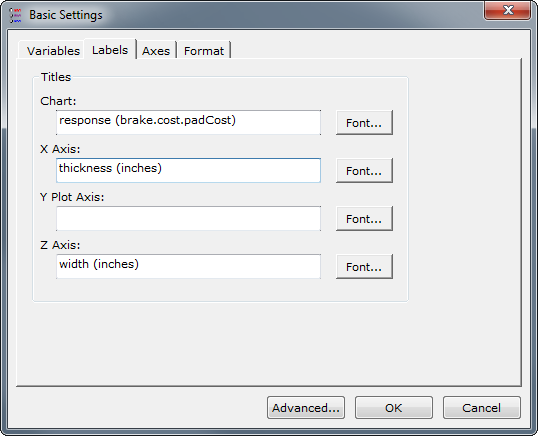Choose Font for Z Axis title
This screenshot has height=436, width=538.
364,267
